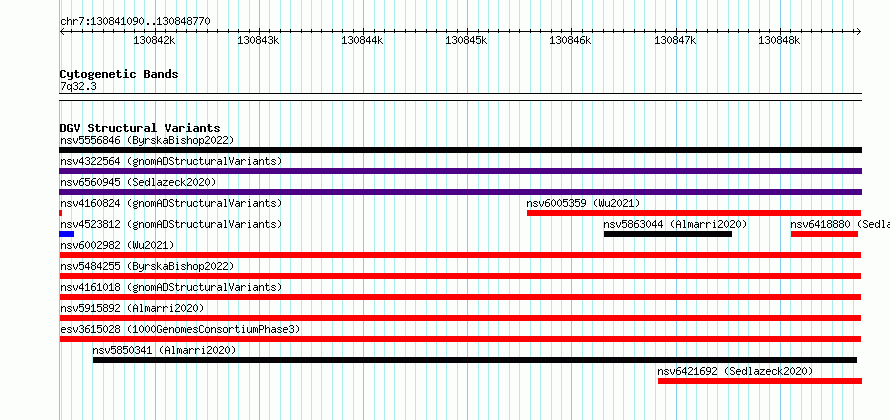The width and height of the screenshot is (890, 420).
Task: Open the nsv6002982 Wu2021 label
Action: [116, 245]
